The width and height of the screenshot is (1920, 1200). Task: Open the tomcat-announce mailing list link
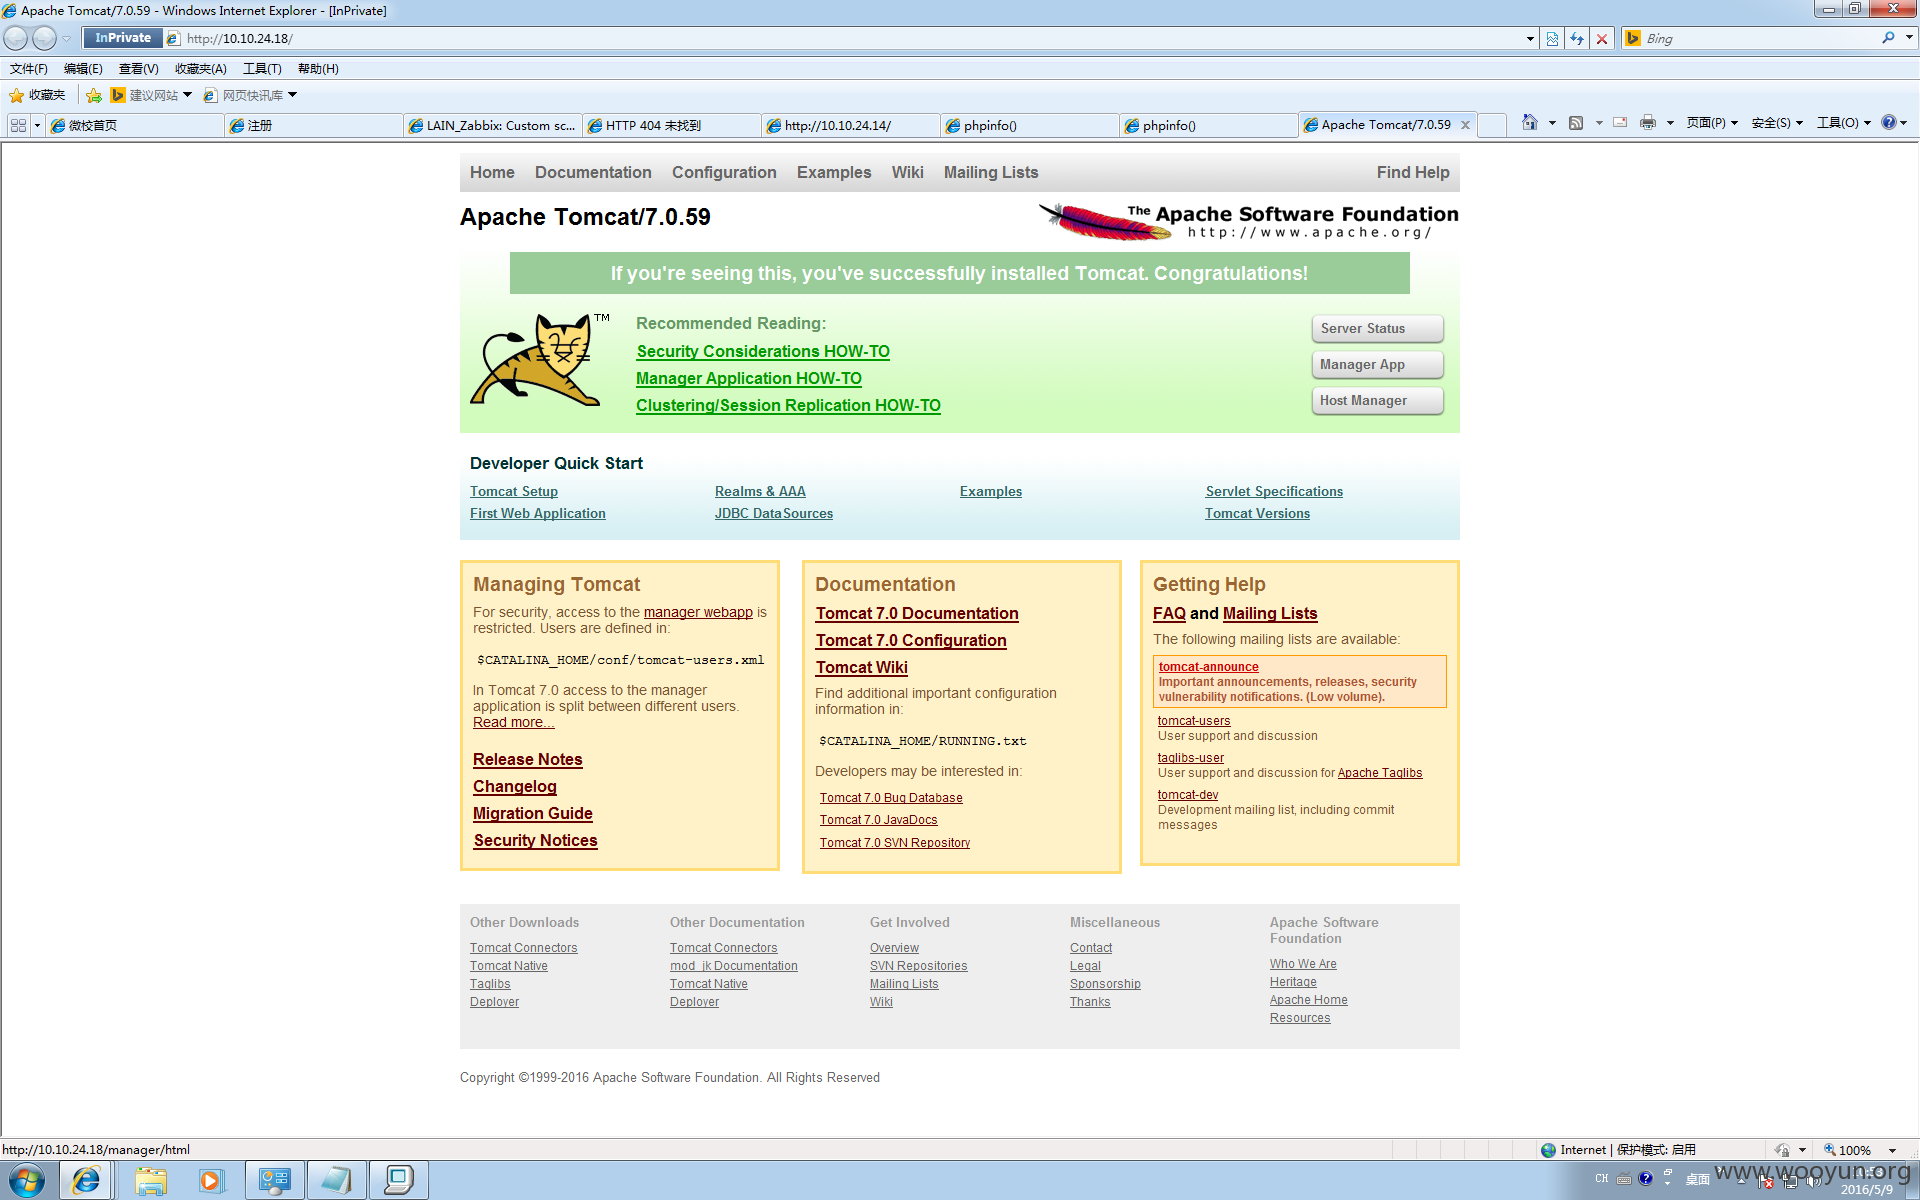(x=1208, y=667)
